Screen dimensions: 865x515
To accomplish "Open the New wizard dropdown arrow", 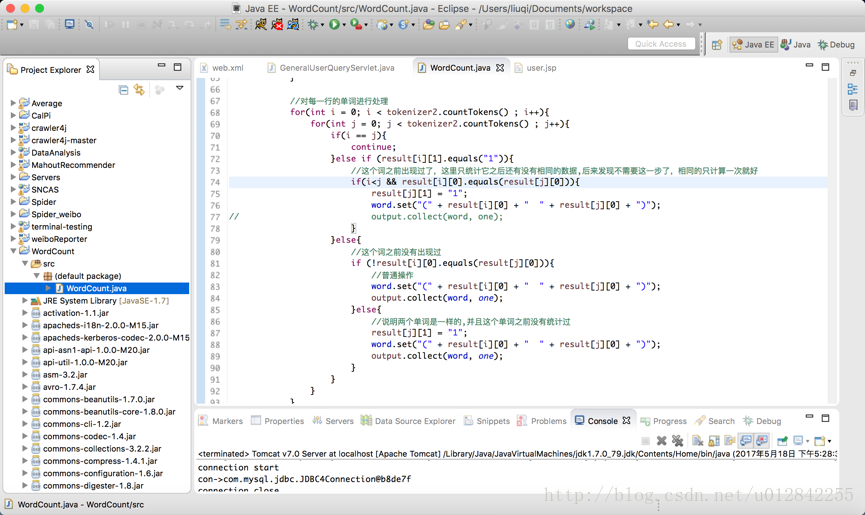I will coord(22,25).
